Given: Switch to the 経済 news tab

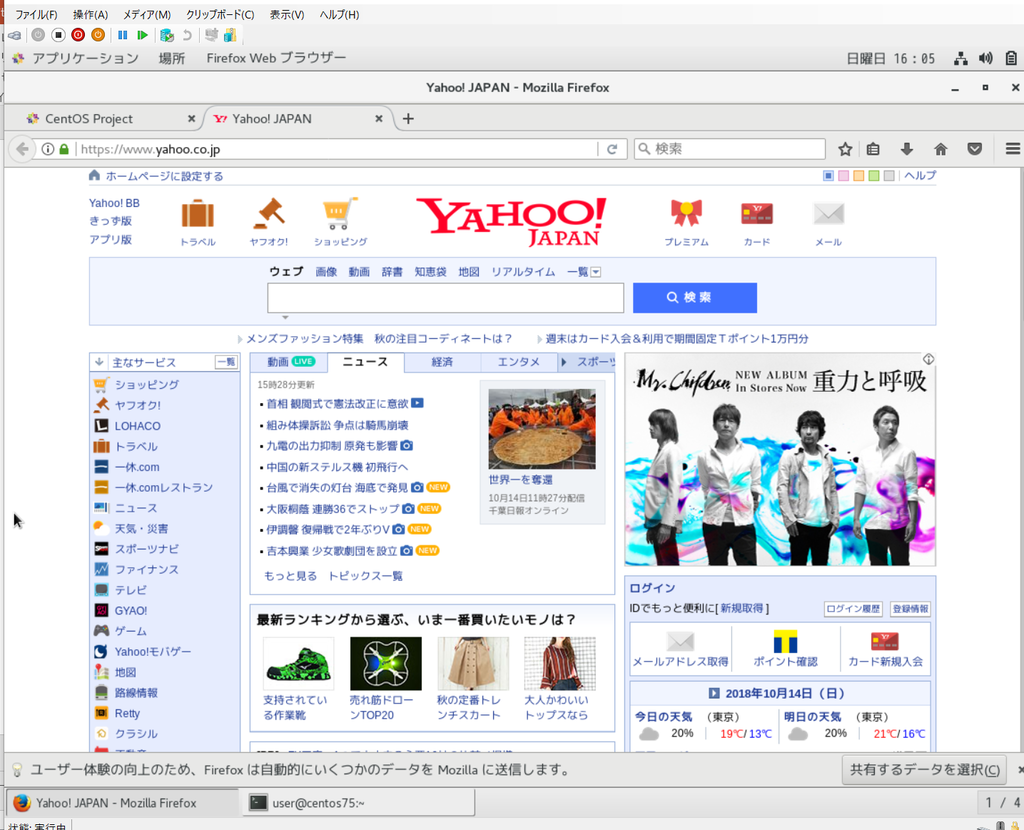Looking at the screenshot, I should tap(442, 362).
